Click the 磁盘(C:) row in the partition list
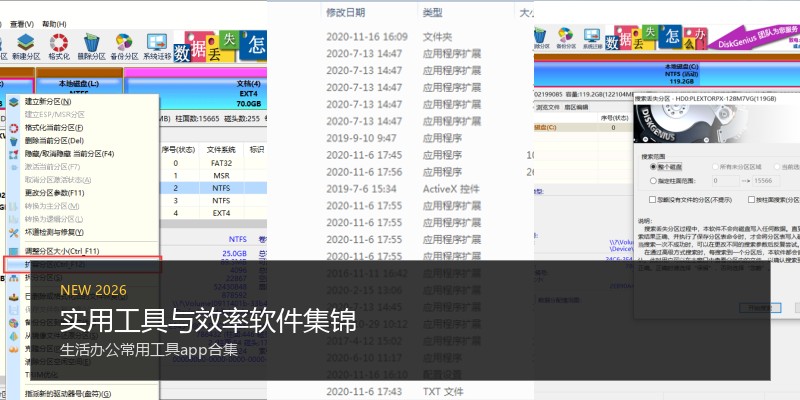 coord(584,128)
